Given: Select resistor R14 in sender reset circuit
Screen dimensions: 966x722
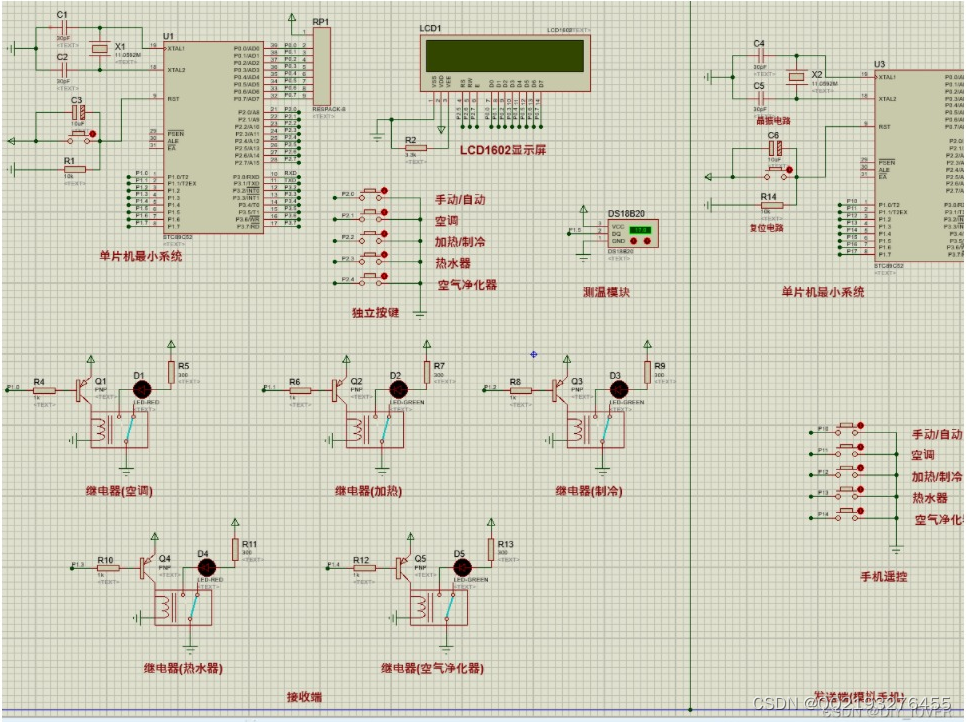Looking at the screenshot, I should pyautogui.click(x=772, y=205).
